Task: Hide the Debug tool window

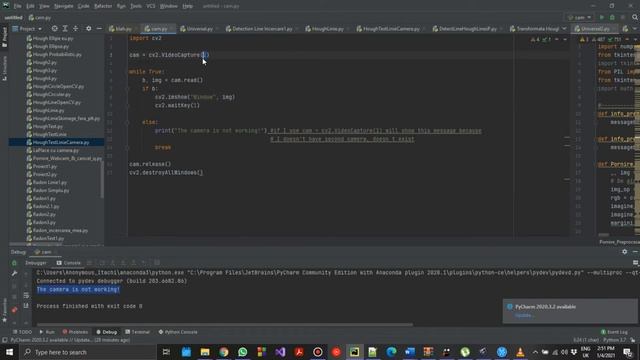Action: [635, 252]
